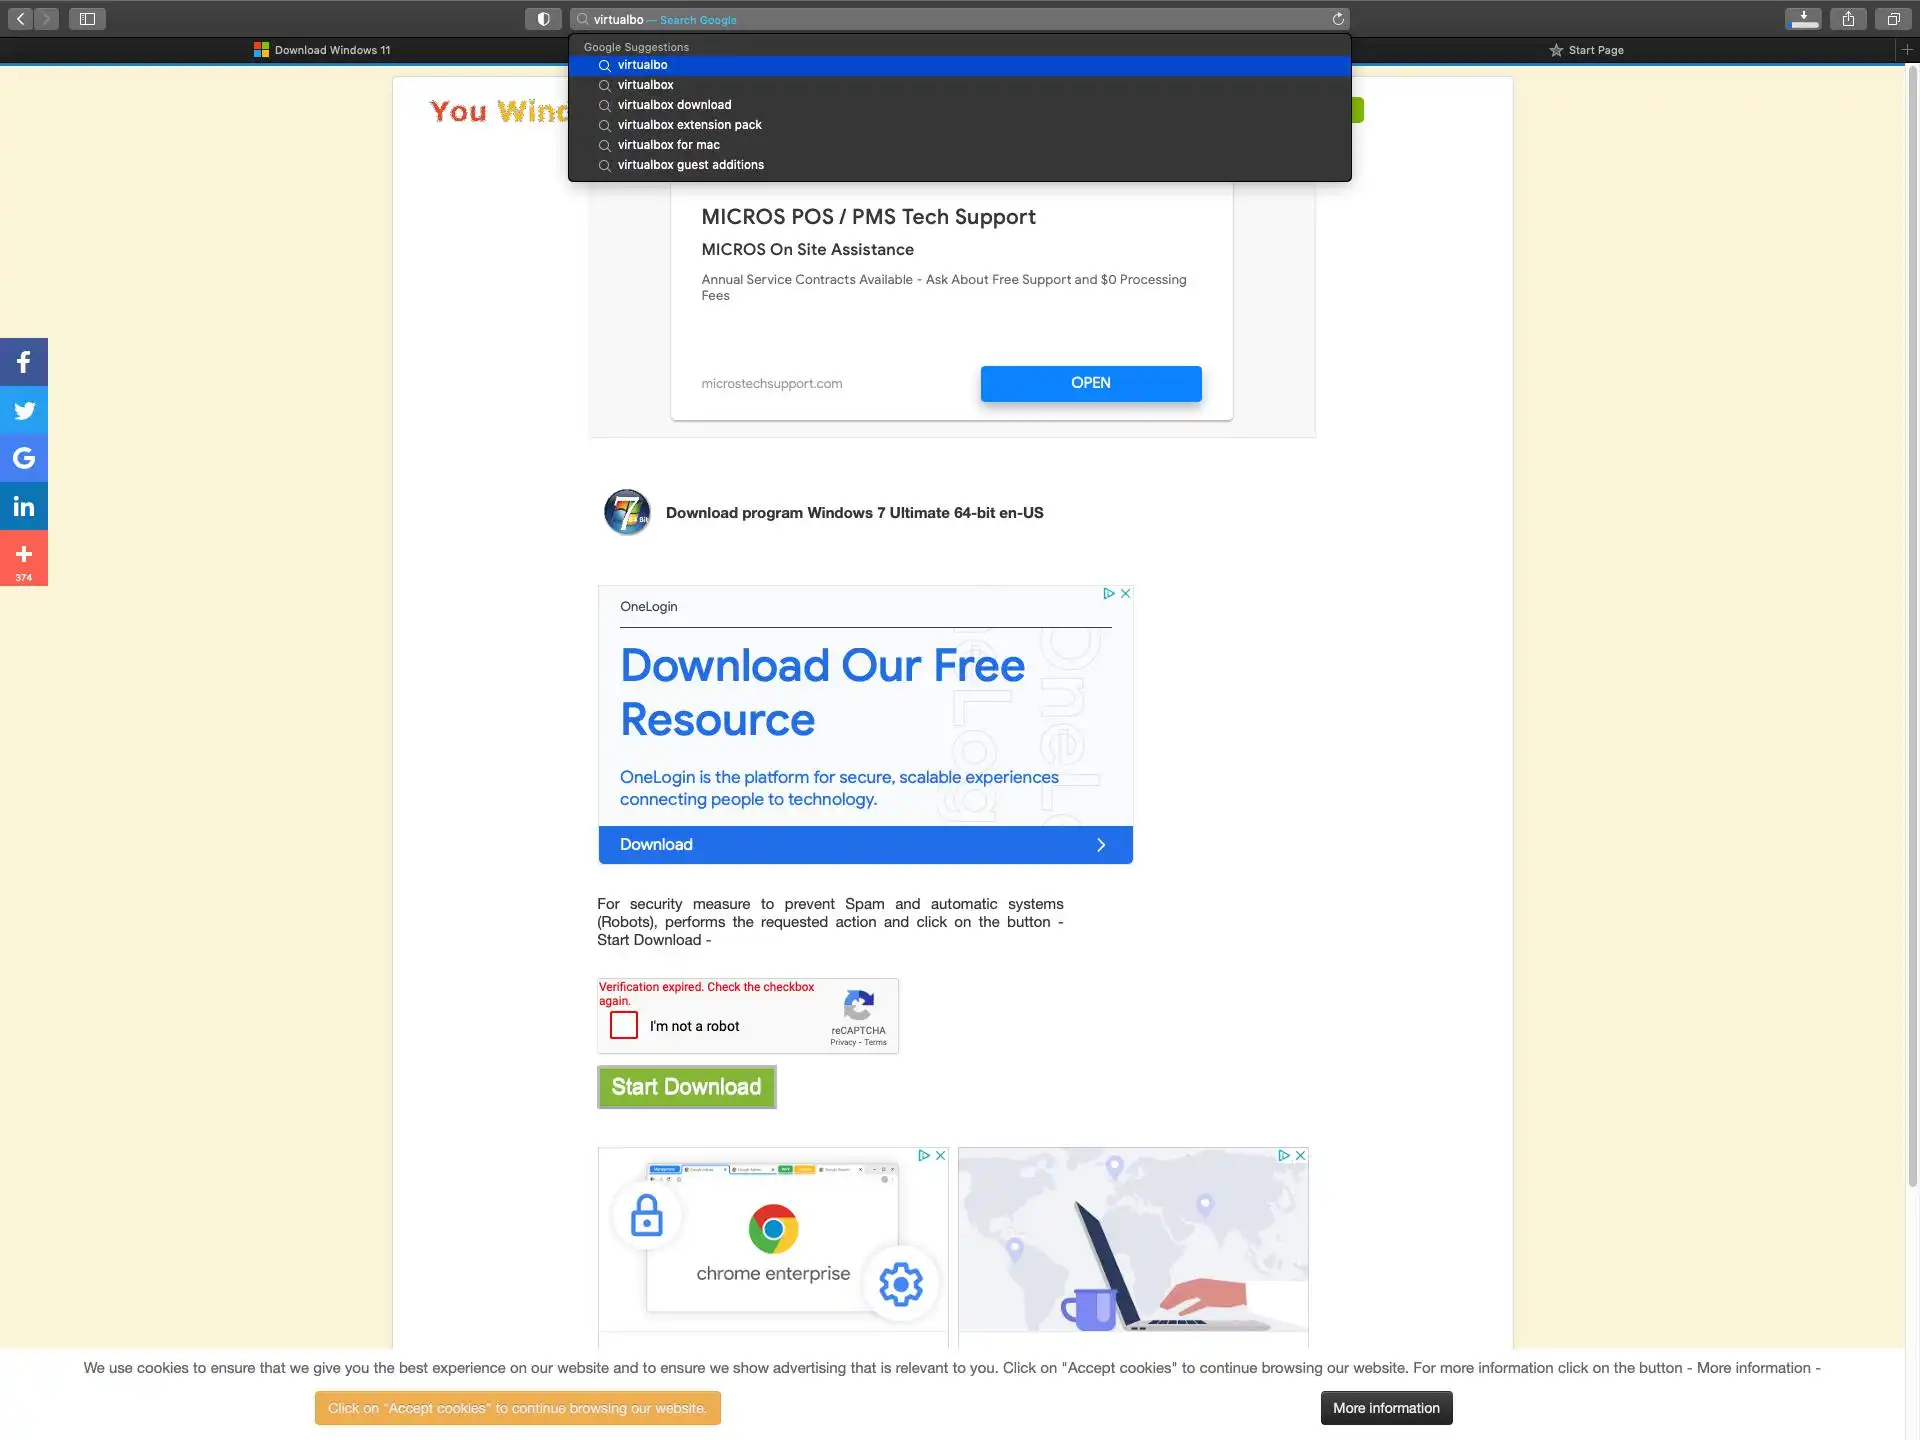Share page on Facebook sidebar icon

click(x=24, y=362)
